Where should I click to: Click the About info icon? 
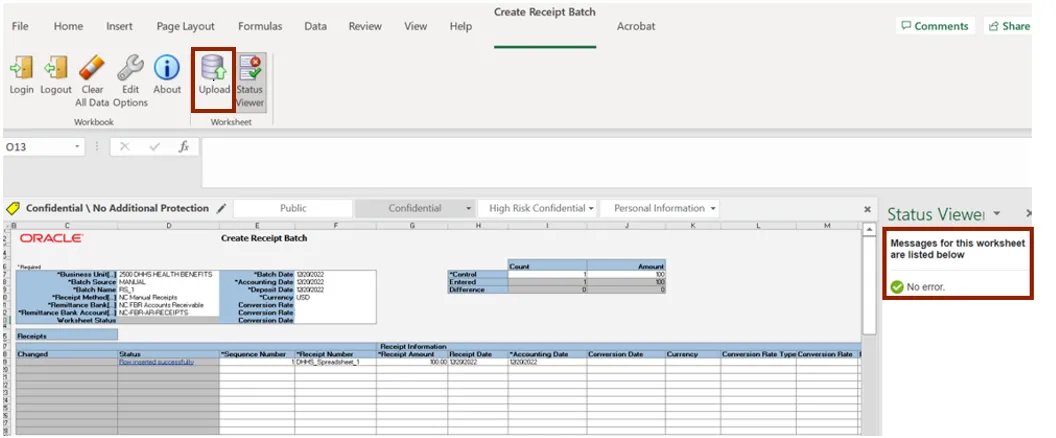click(x=167, y=69)
